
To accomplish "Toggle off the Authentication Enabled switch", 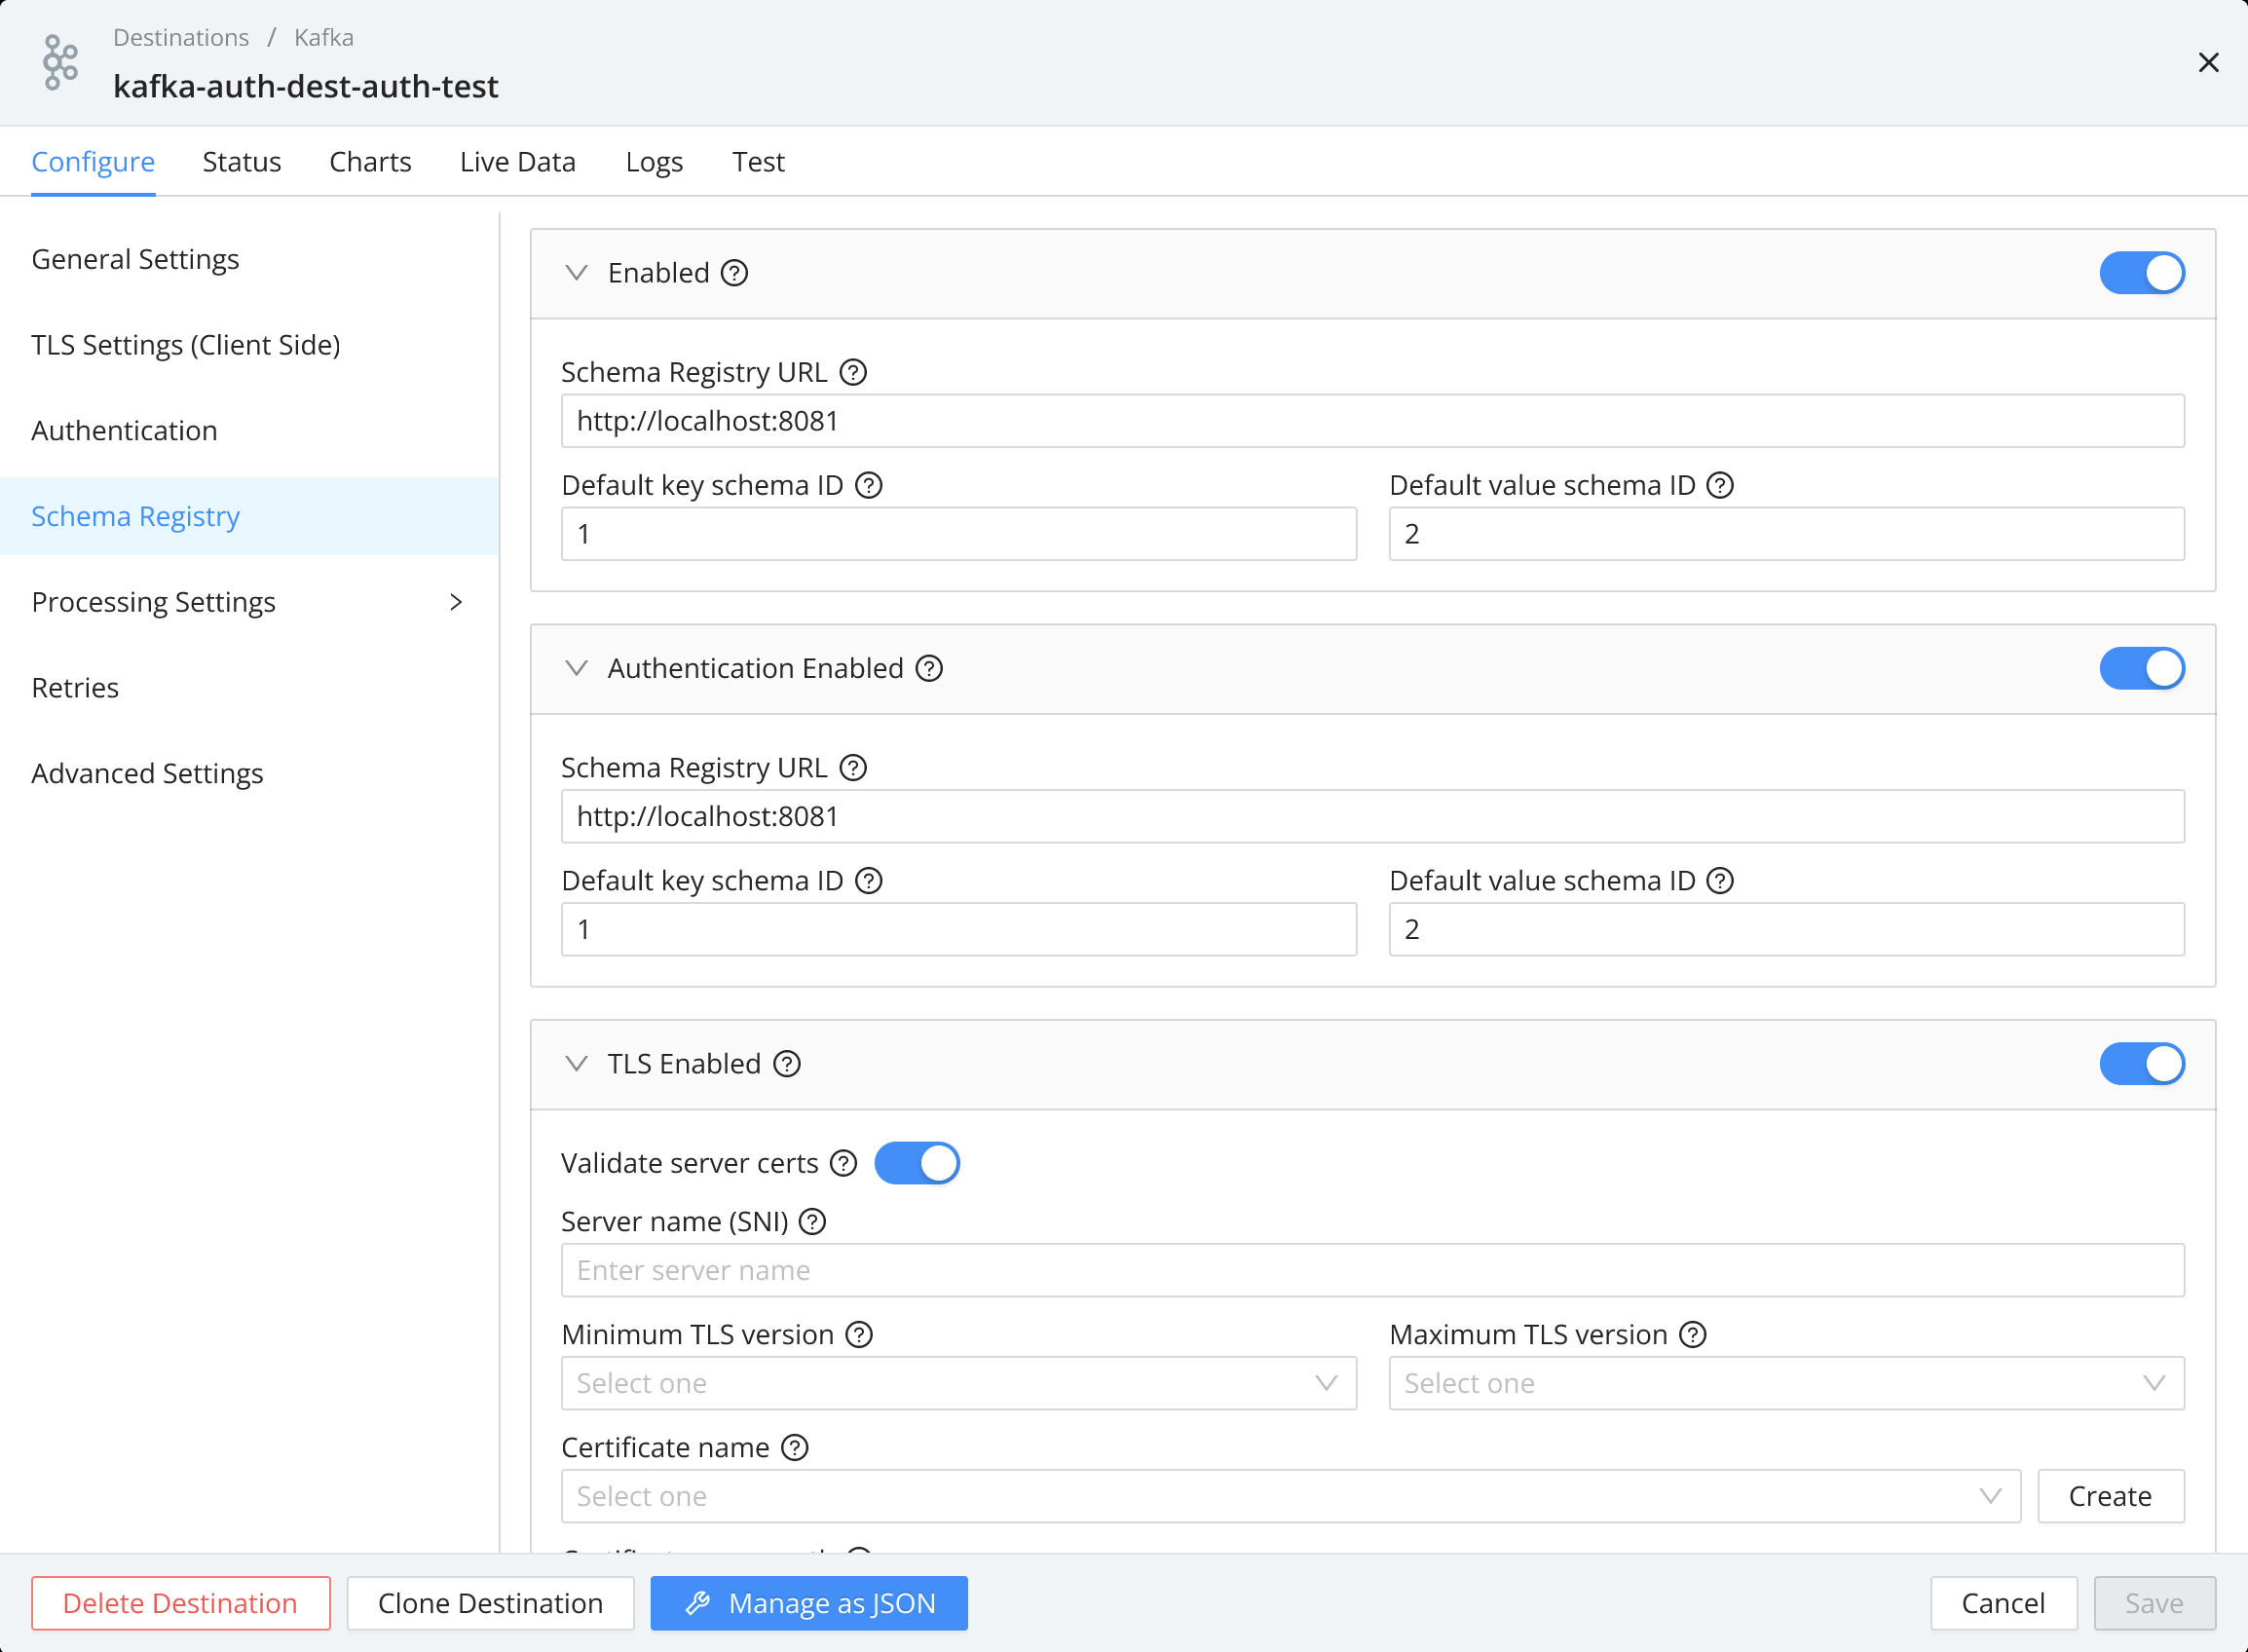I will click(2141, 668).
